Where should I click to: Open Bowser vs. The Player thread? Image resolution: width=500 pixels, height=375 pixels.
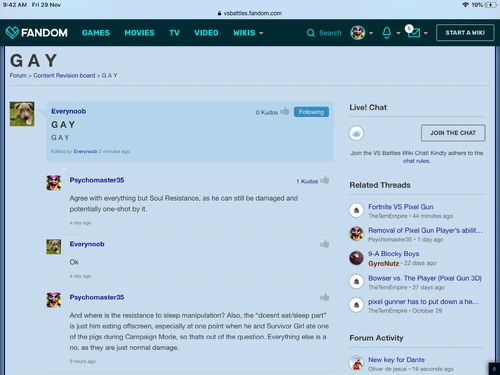pos(425,278)
